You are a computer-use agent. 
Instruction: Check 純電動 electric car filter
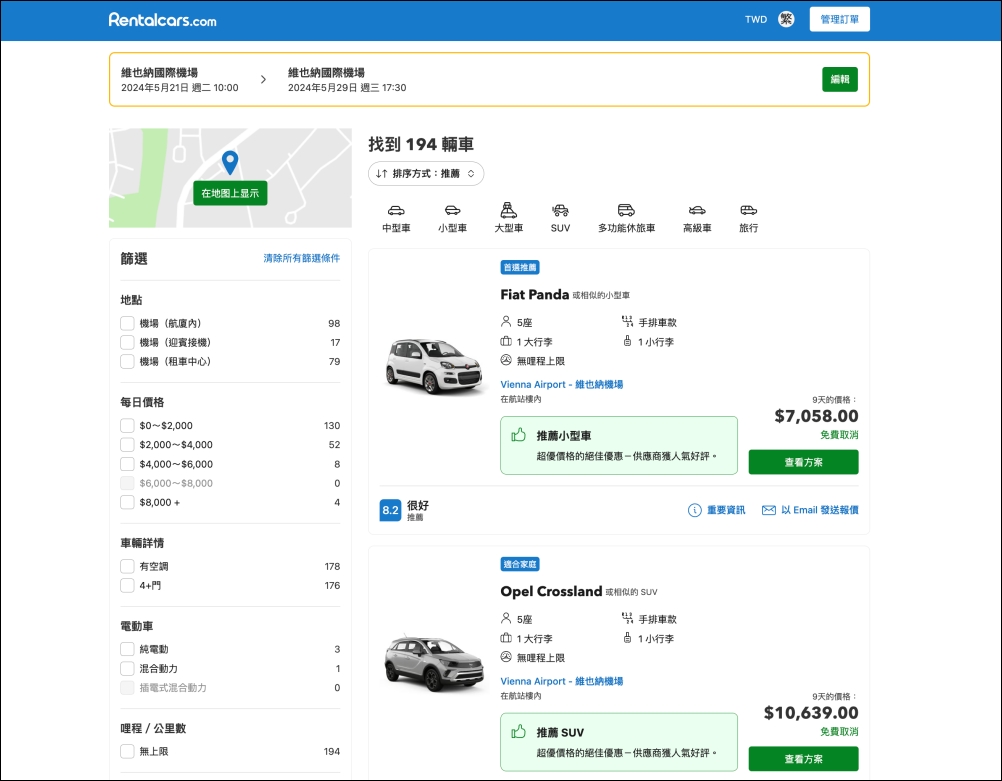[x=127, y=649]
